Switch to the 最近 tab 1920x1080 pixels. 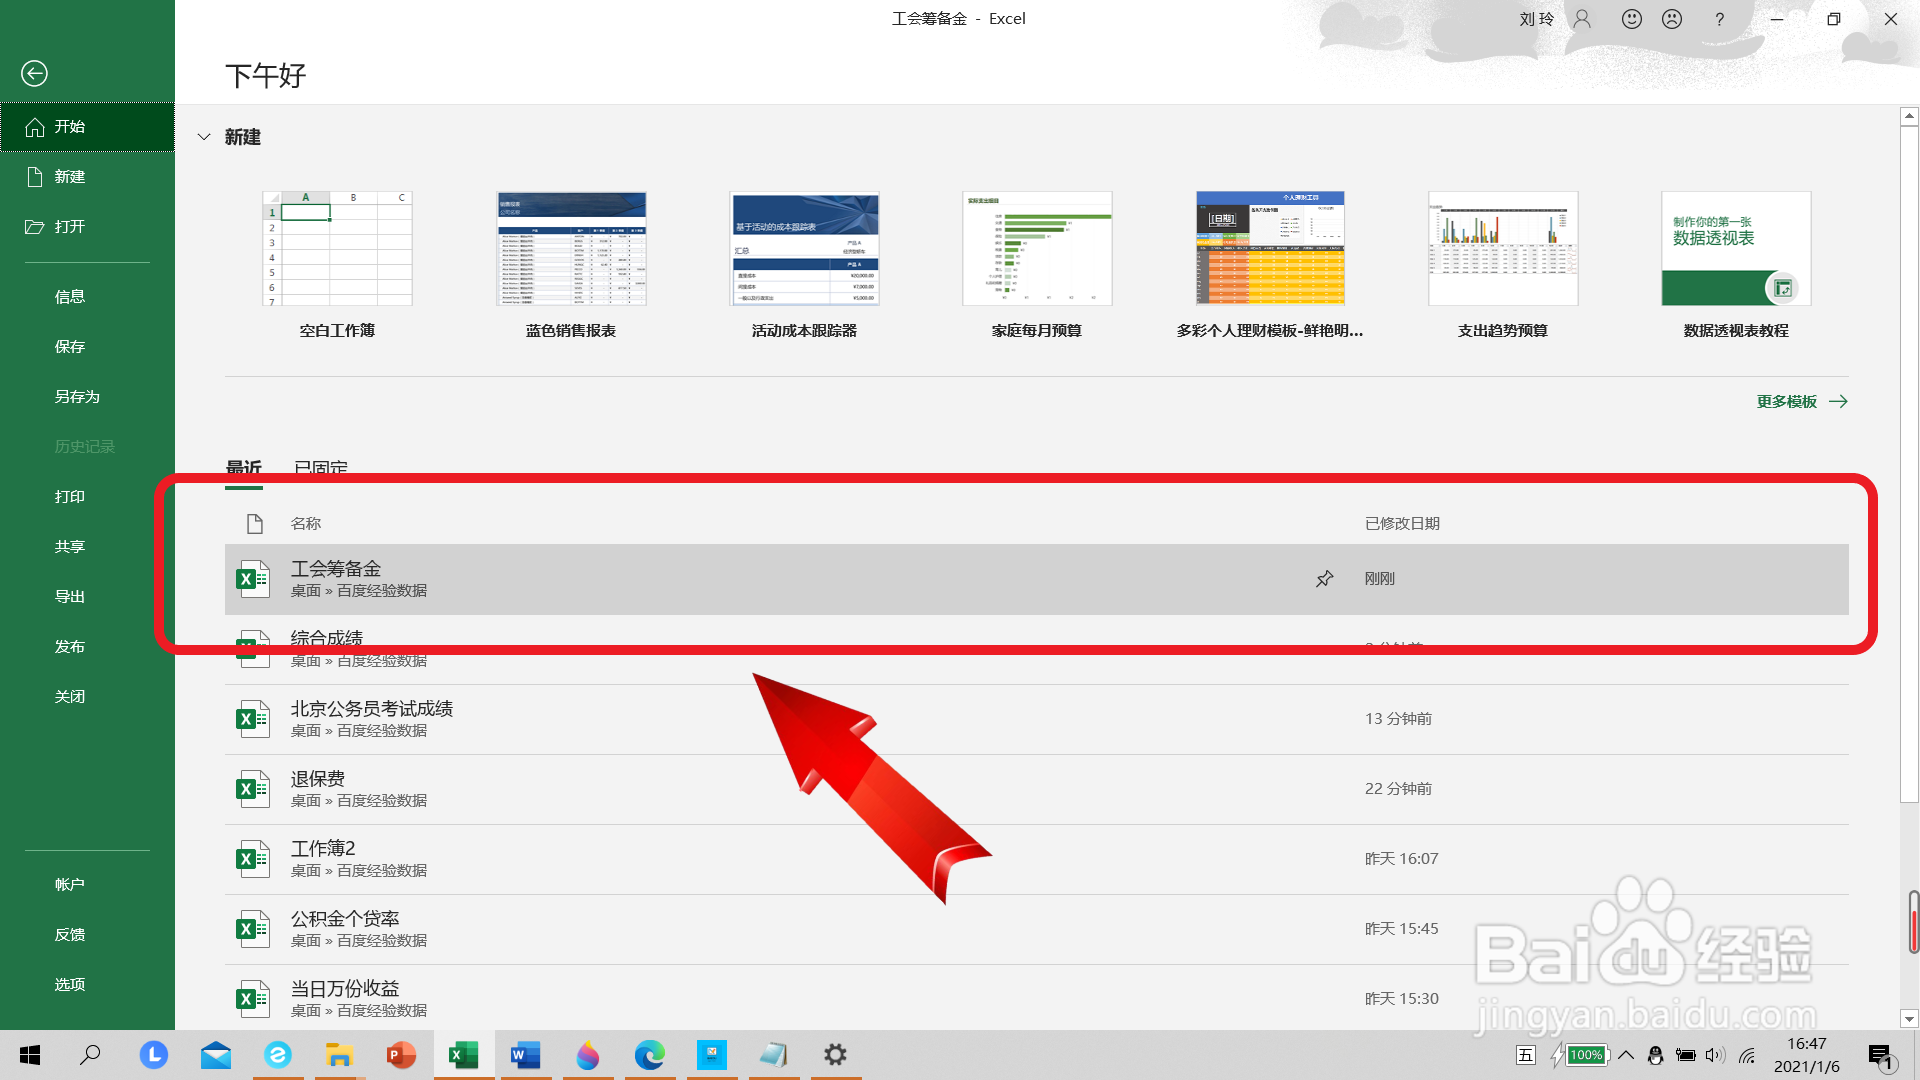[x=244, y=468]
